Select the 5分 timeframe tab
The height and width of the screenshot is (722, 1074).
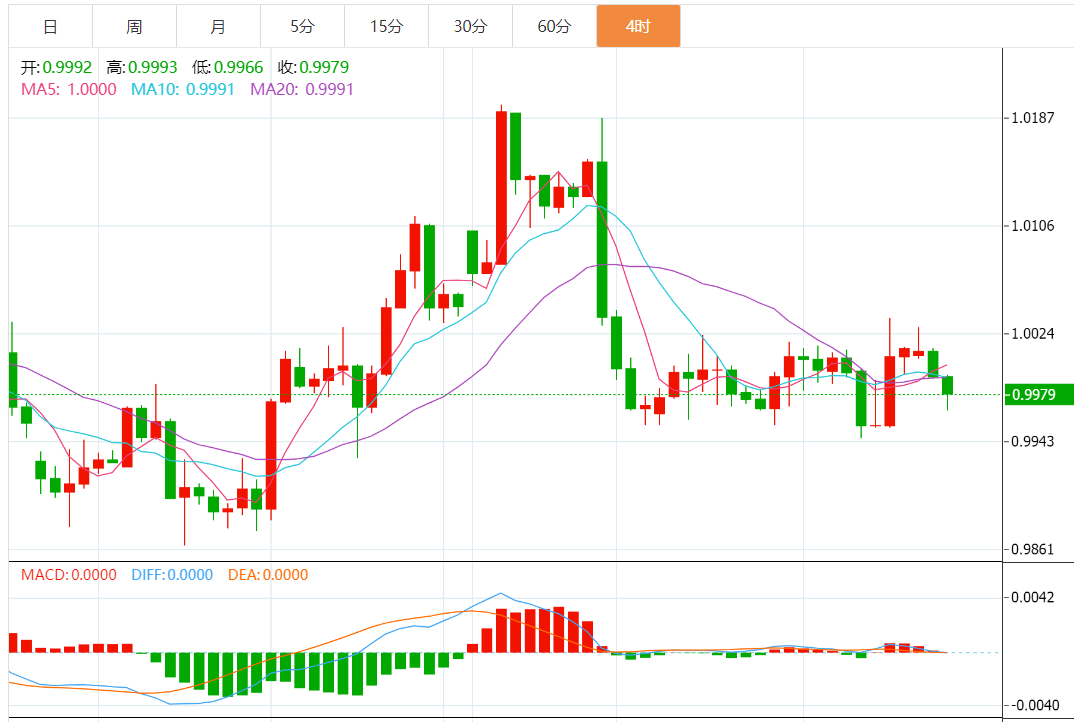tap(302, 26)
